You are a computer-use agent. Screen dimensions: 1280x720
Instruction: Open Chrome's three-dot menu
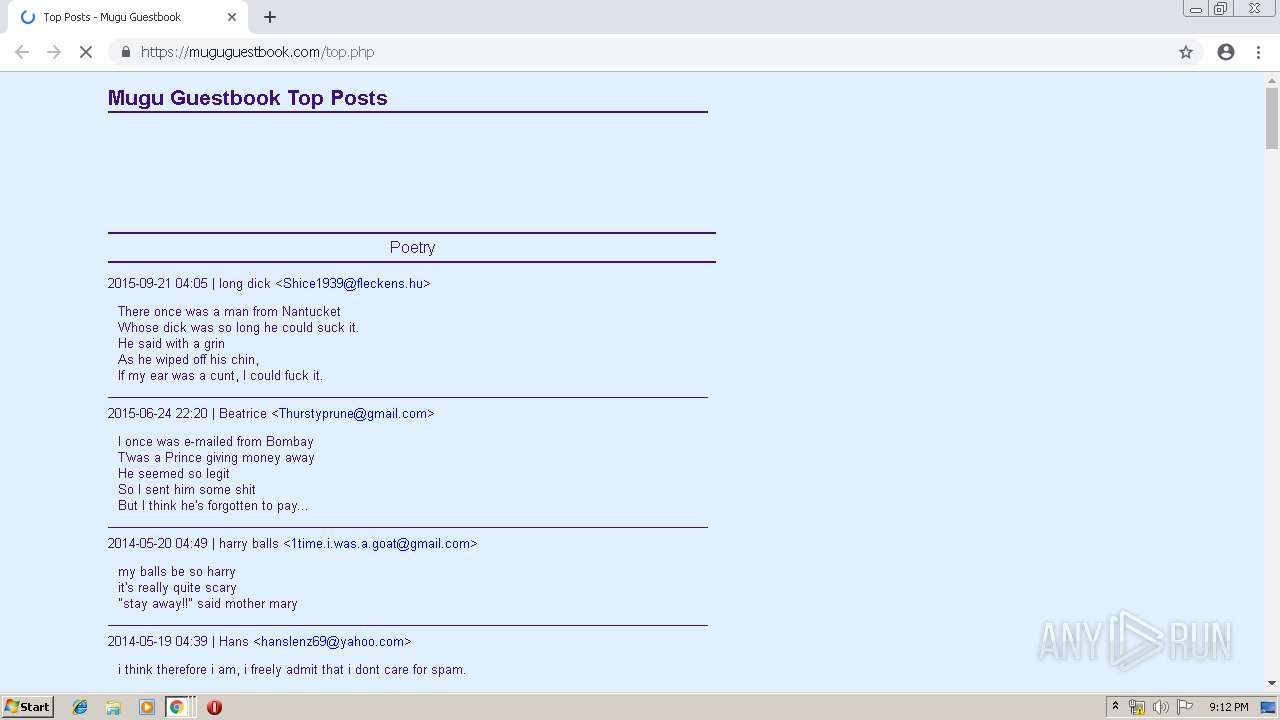[x=1258, y=52]
